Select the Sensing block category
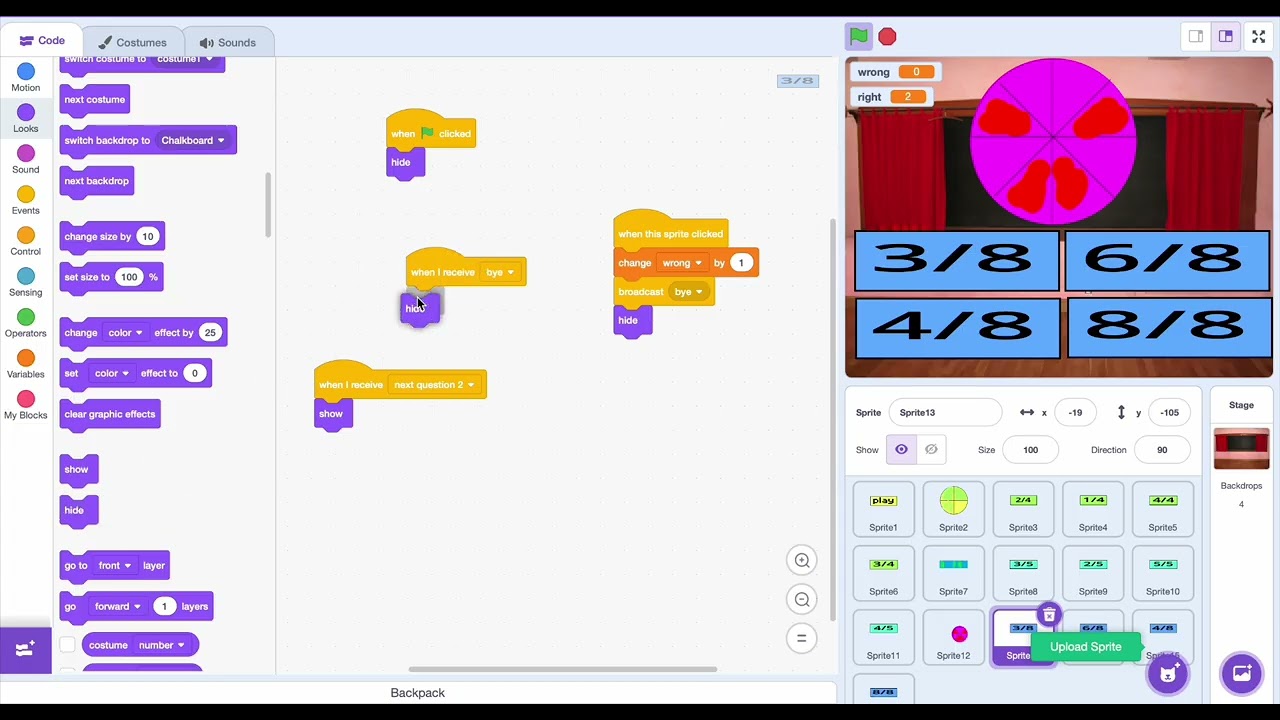 click(x=26, y=282)
